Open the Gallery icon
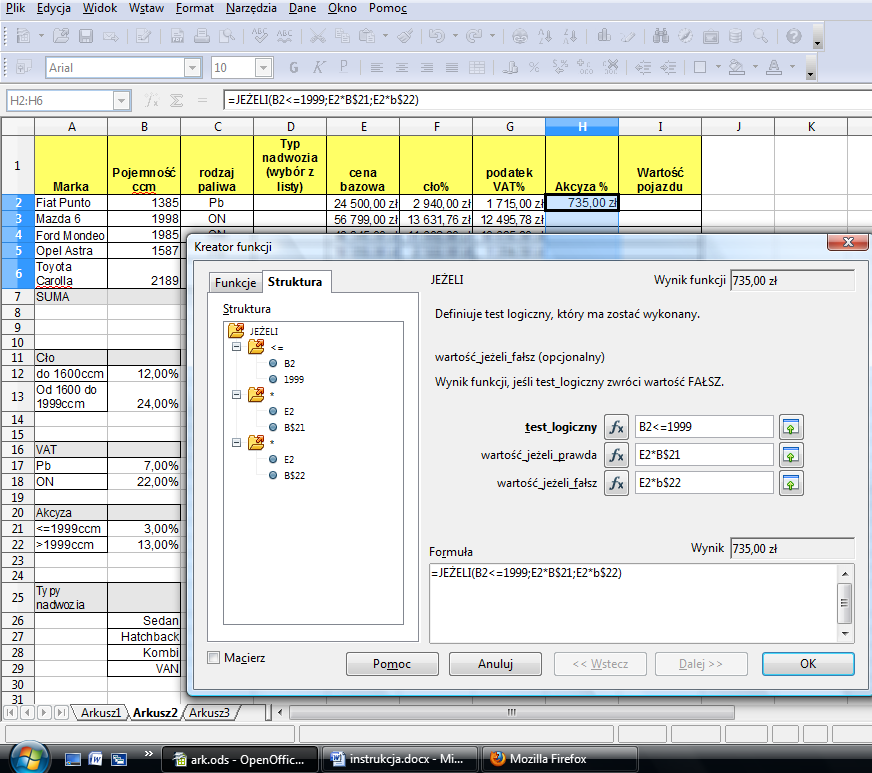The height and width of the screenshot is (773, 872). pyautogui.click(x=711, y=37)
